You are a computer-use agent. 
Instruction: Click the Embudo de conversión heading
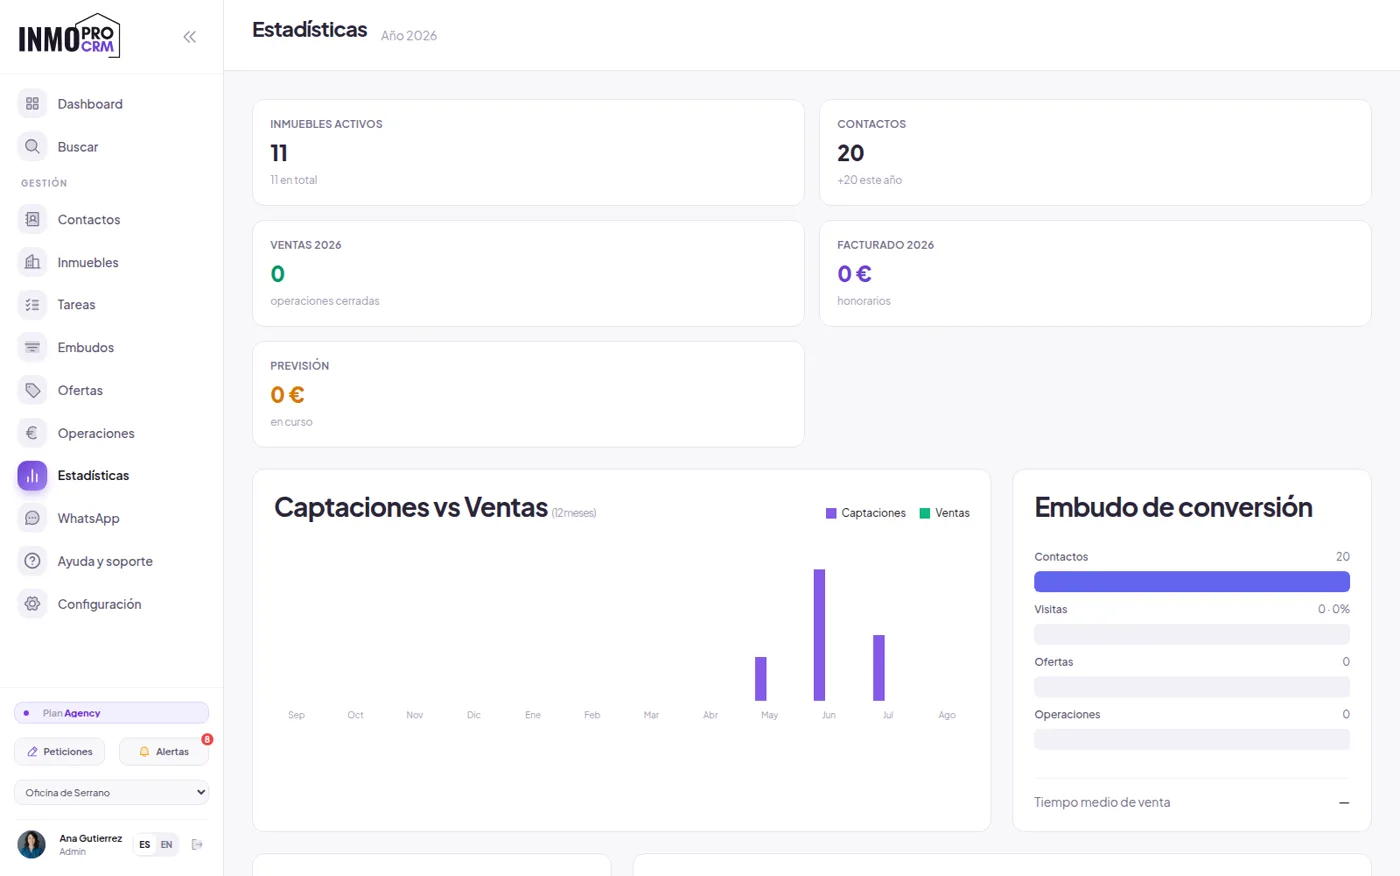1173,507
